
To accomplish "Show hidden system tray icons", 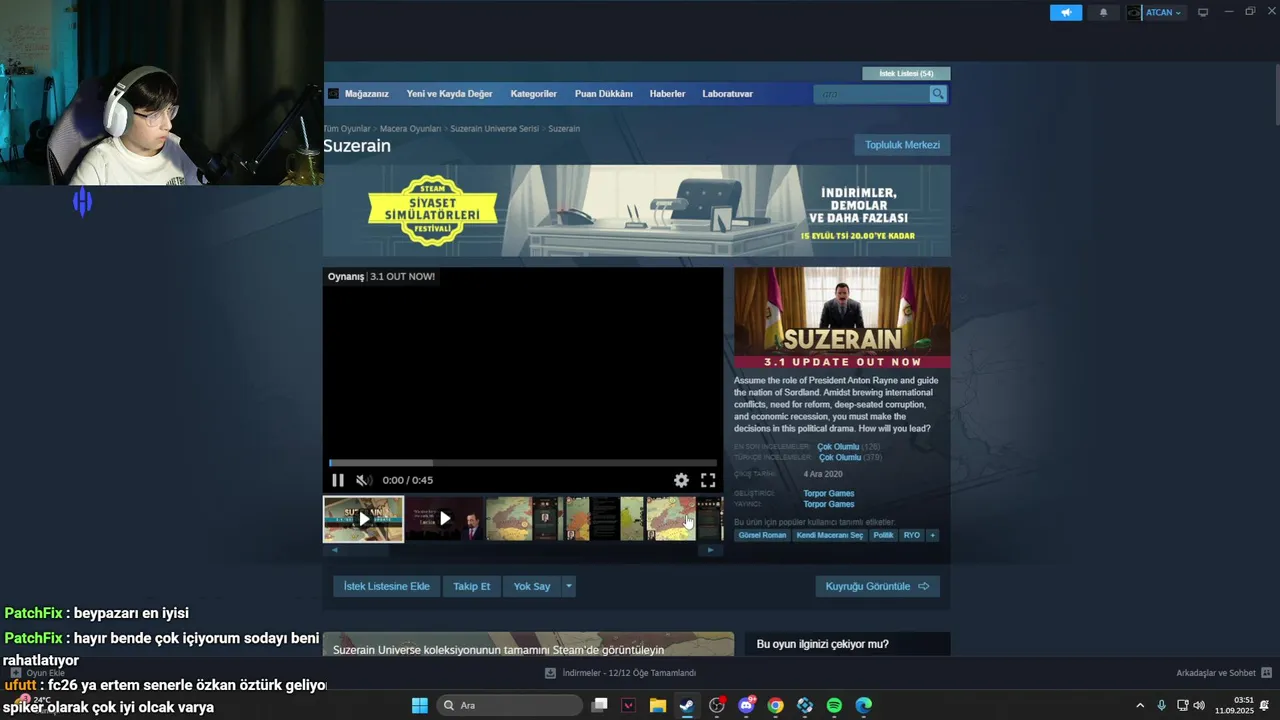I will pos(1140,705).
